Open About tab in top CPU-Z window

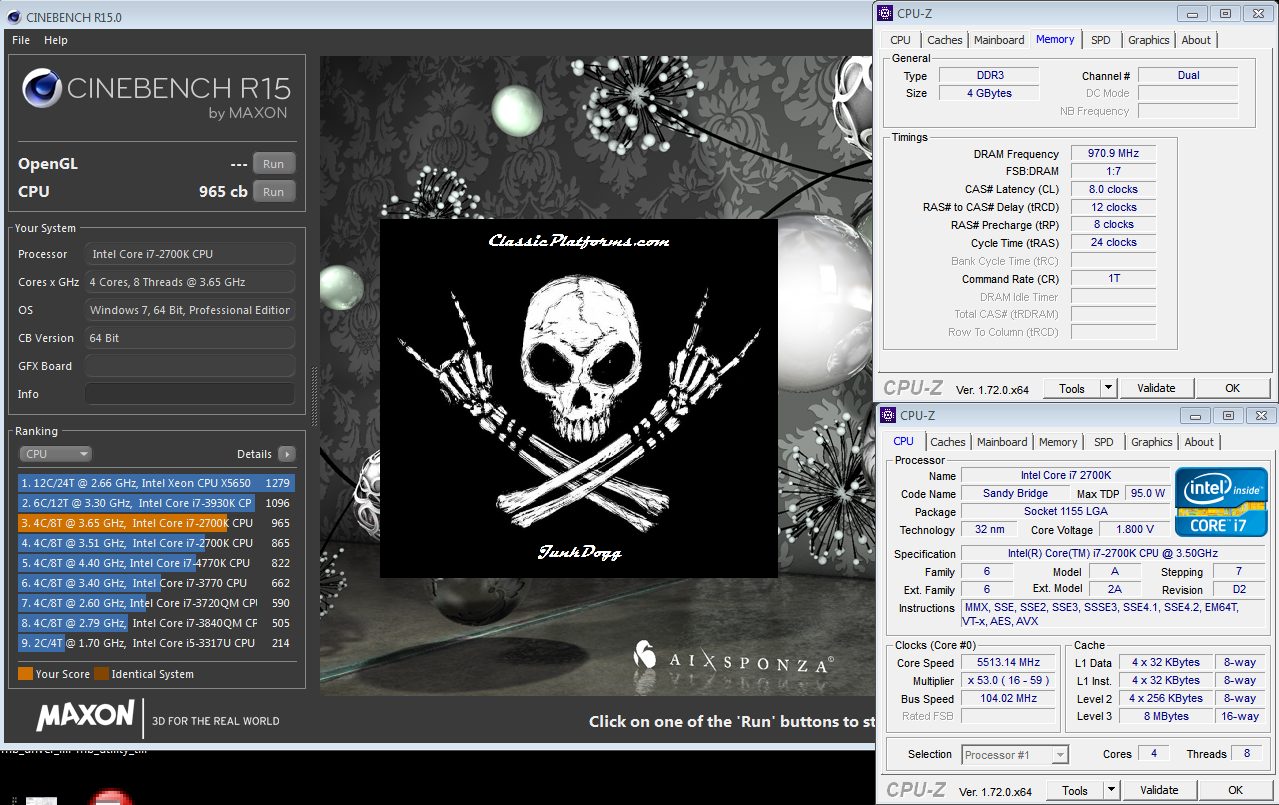coord(1196,40)
